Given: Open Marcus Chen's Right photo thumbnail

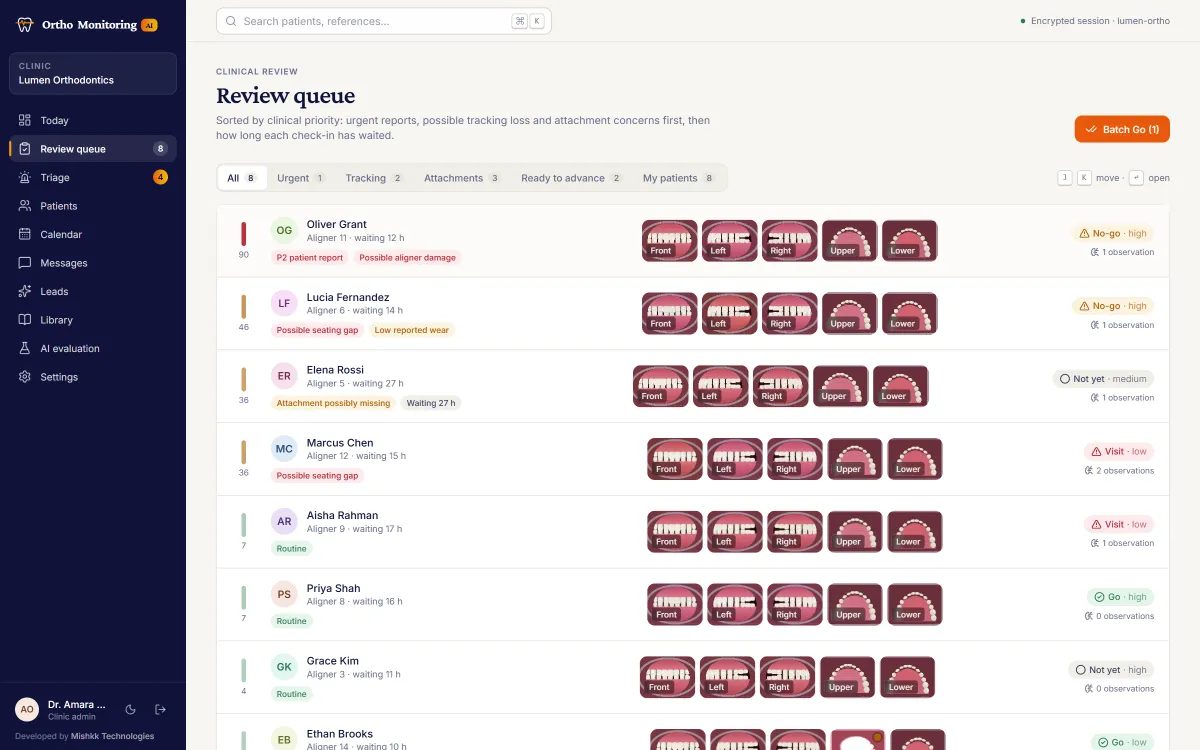Looking at the screenshot, I should coord(795,459).
